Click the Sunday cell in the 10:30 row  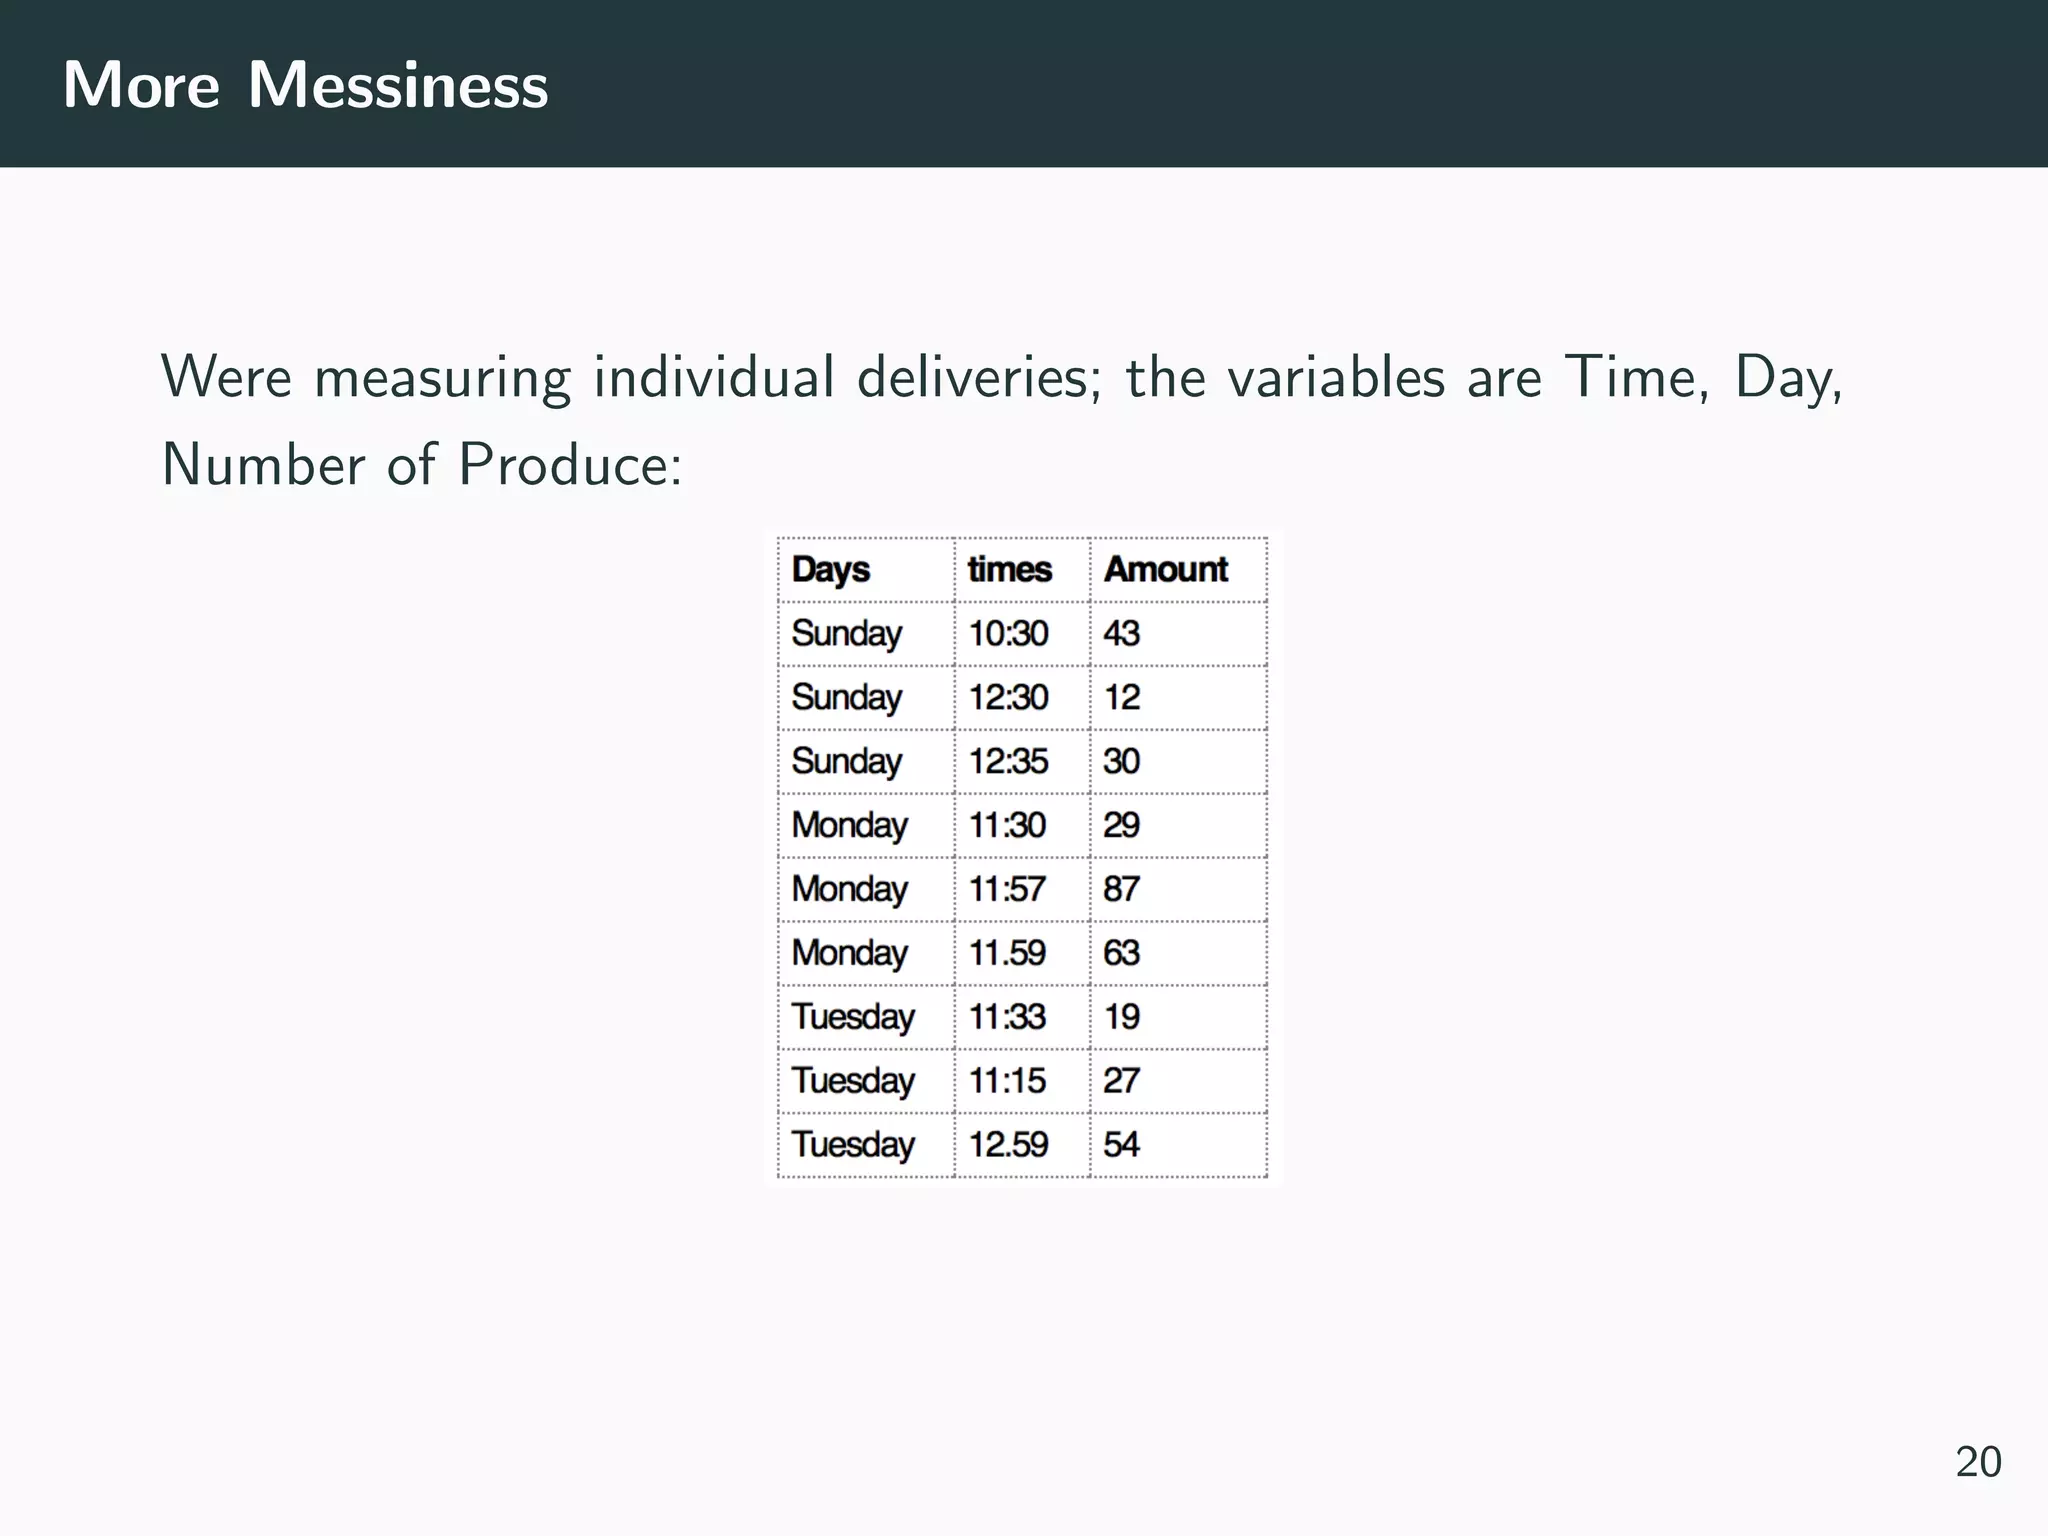tap(866, 634)
